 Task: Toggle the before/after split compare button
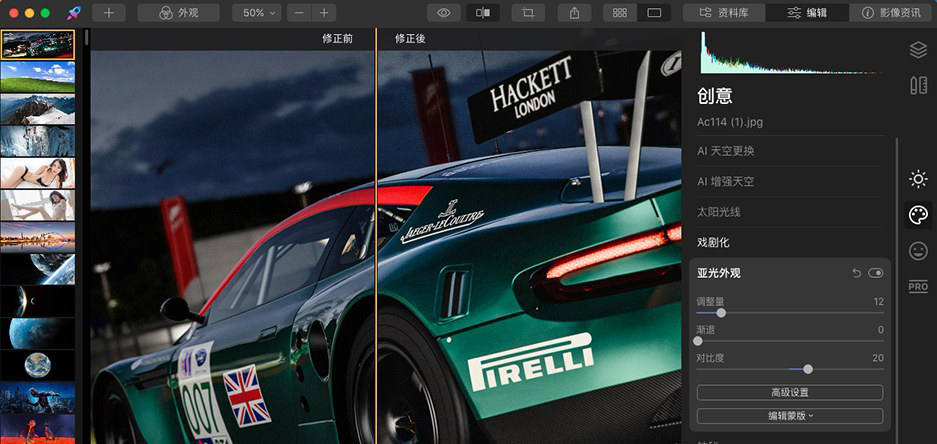[483, 13]
